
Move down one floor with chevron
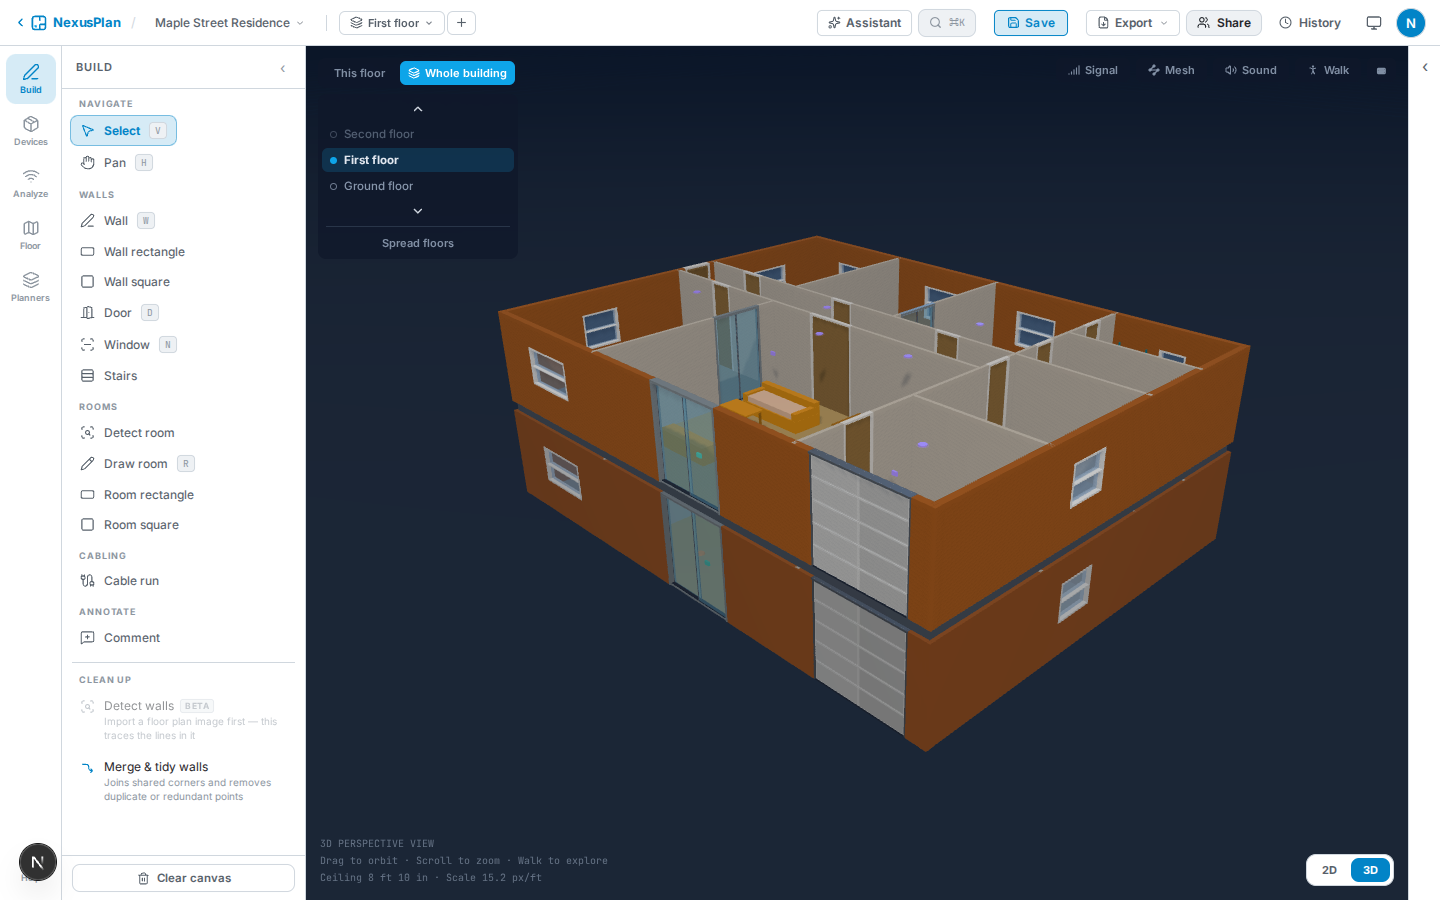pos(418,211)
